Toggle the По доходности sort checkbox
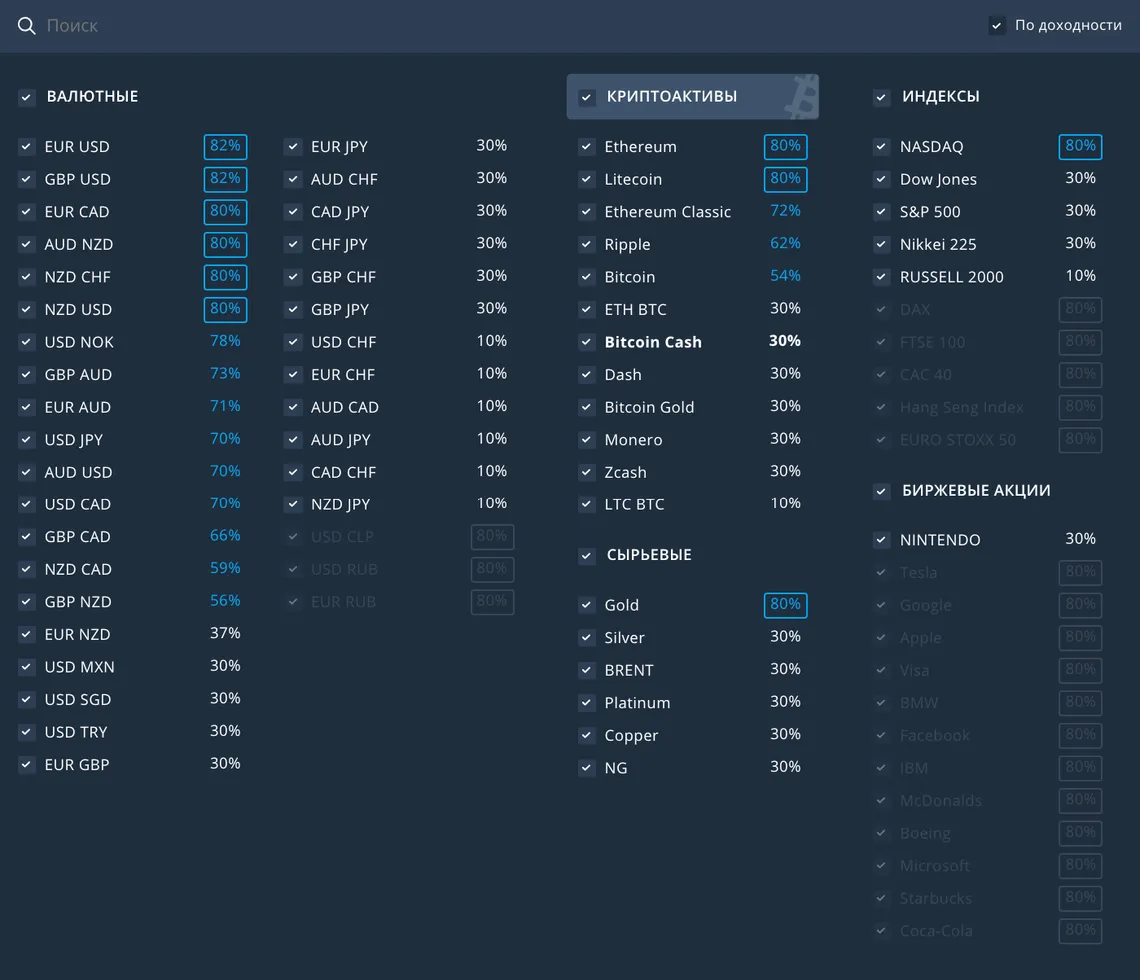This screenshot has height=980, width=1140. coord(997,26)
